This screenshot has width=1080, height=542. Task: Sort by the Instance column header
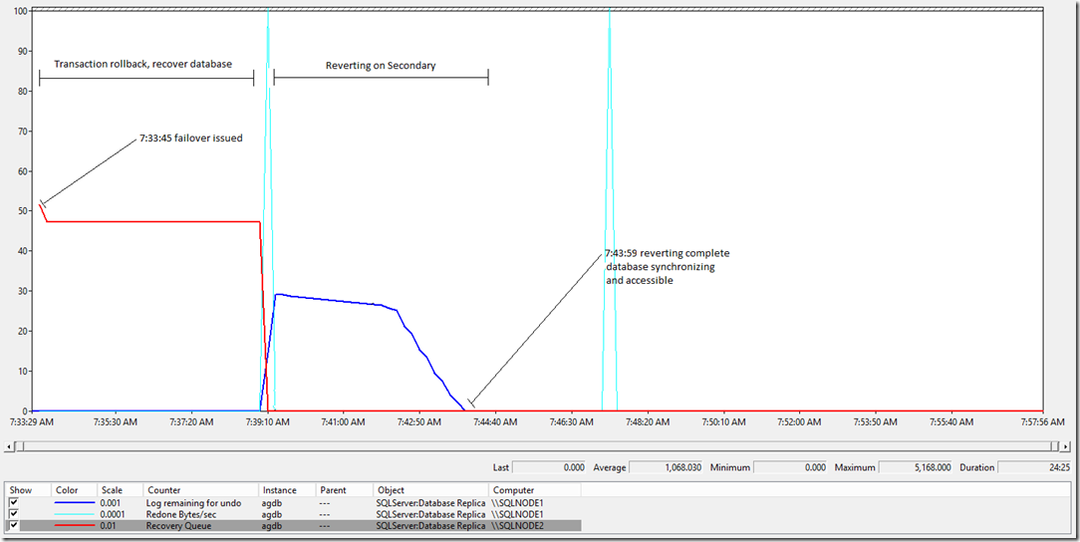tap(287, 490)
